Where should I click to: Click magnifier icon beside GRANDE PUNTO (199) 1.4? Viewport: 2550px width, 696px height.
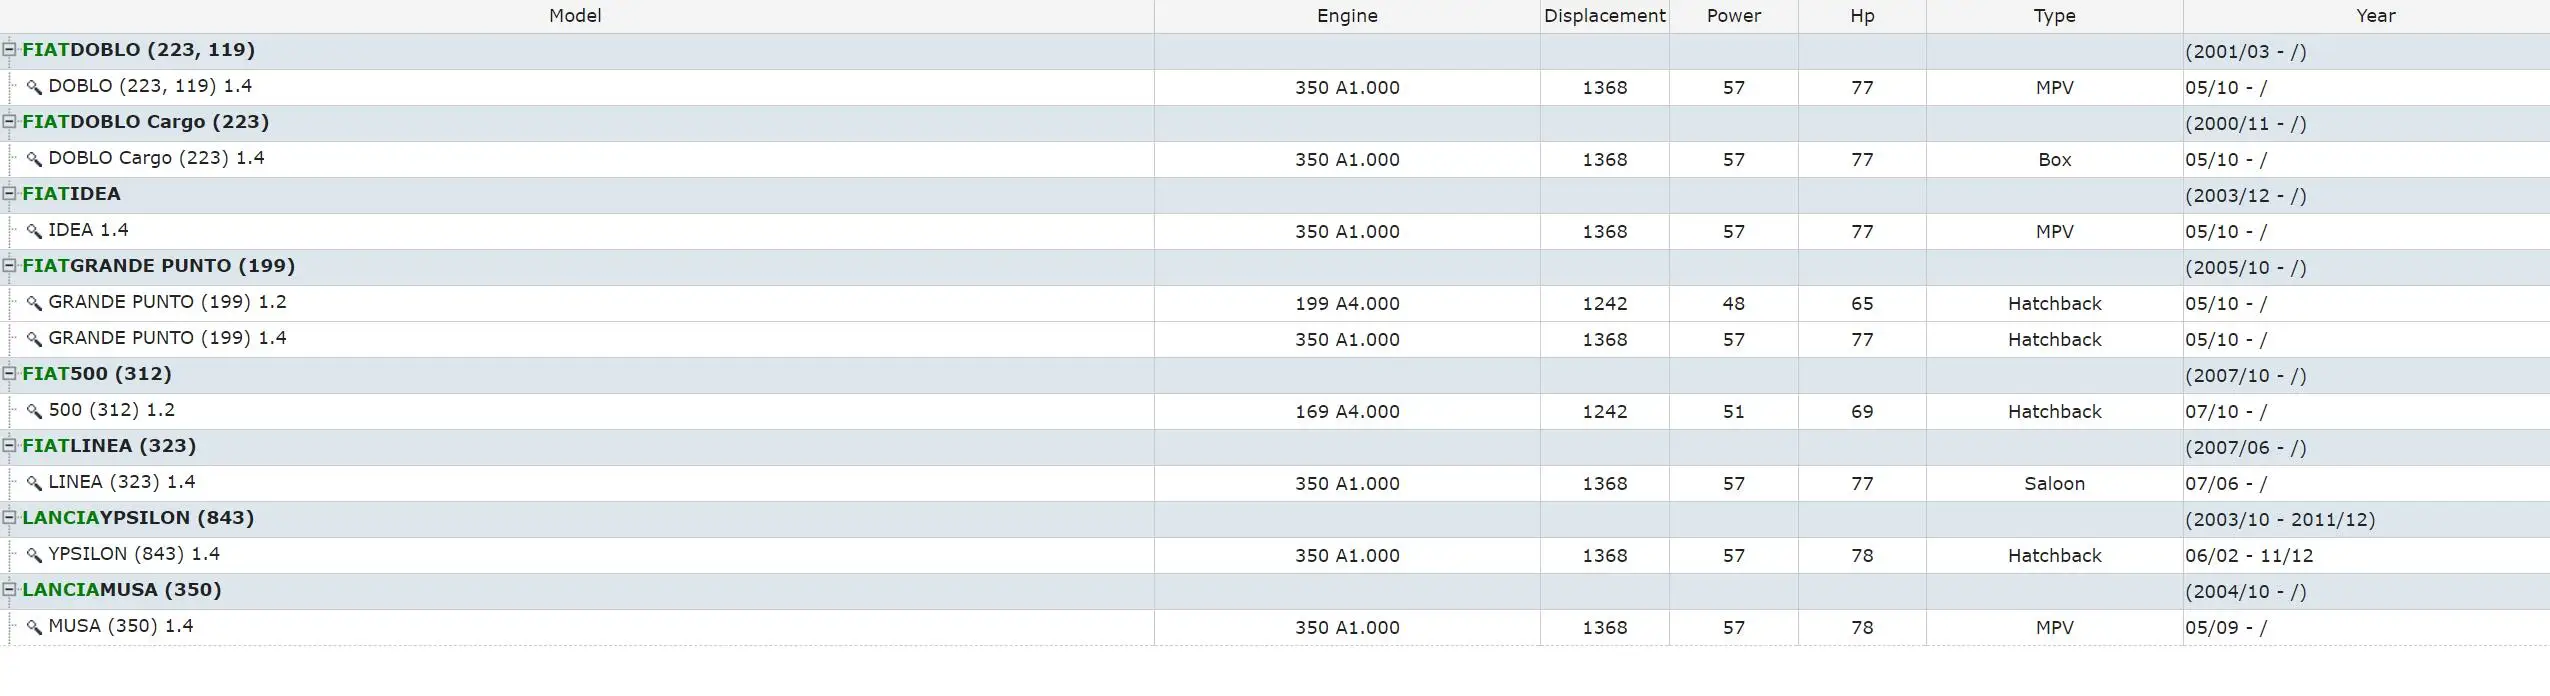click(x=34, y=339)
